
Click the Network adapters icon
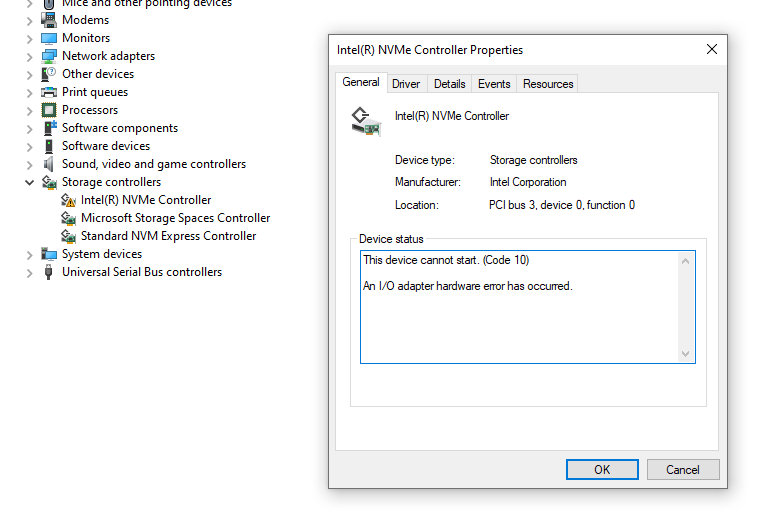pos(49,56)
